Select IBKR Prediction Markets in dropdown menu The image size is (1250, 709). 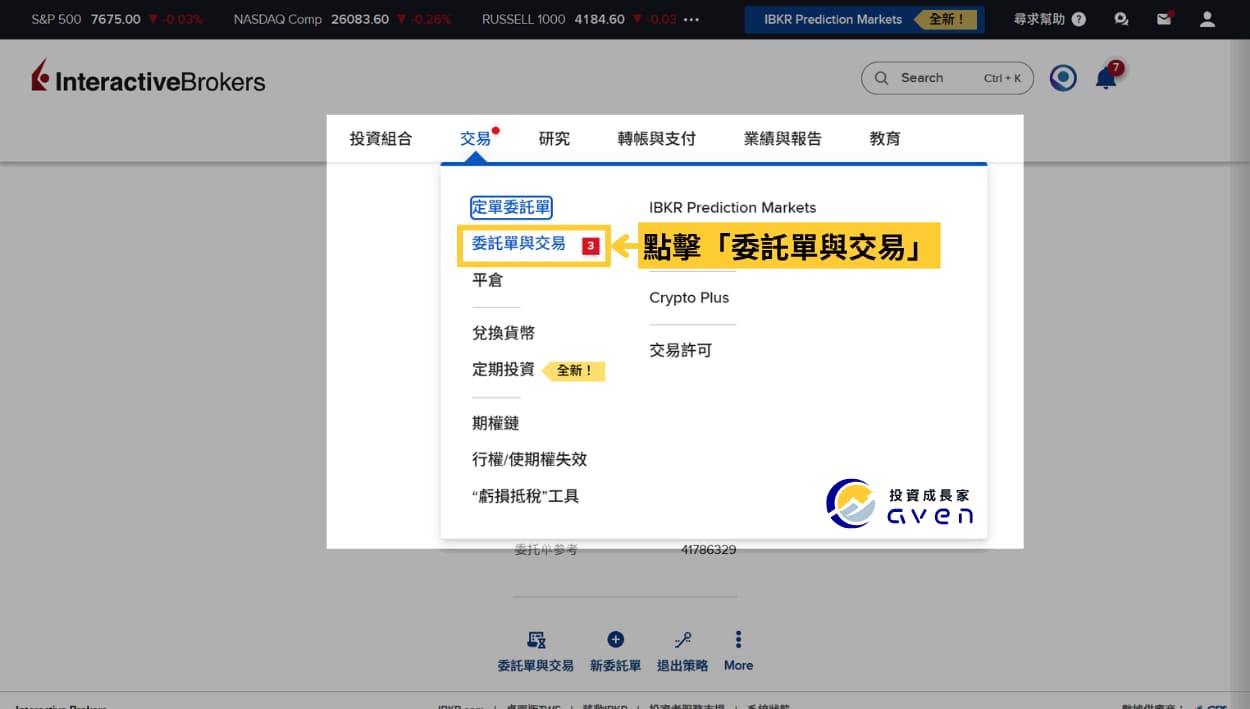pos(732,207)
